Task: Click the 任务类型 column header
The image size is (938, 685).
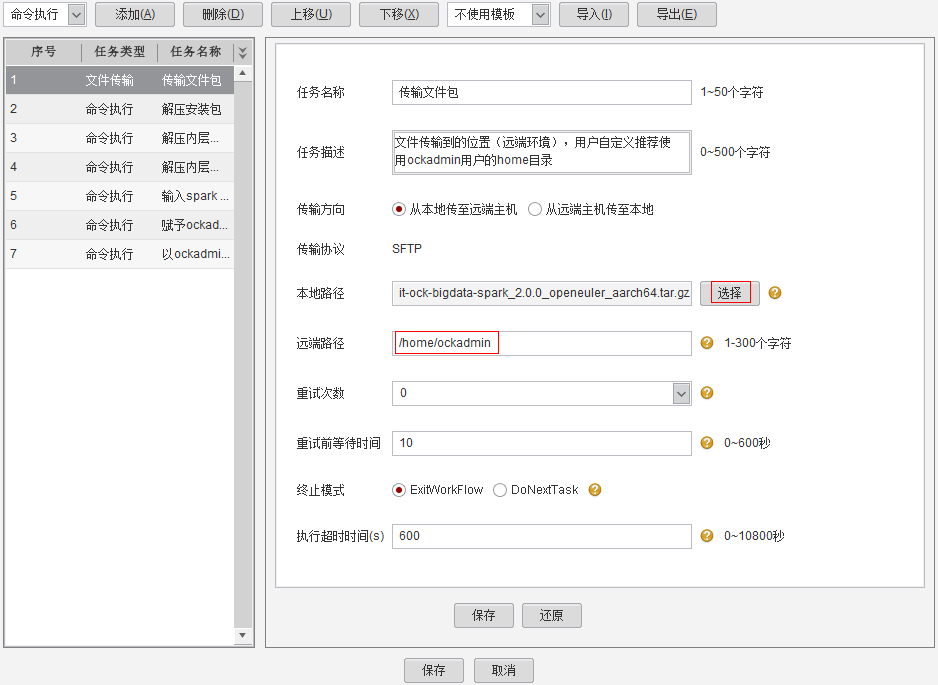Action: tap(120, 52)
